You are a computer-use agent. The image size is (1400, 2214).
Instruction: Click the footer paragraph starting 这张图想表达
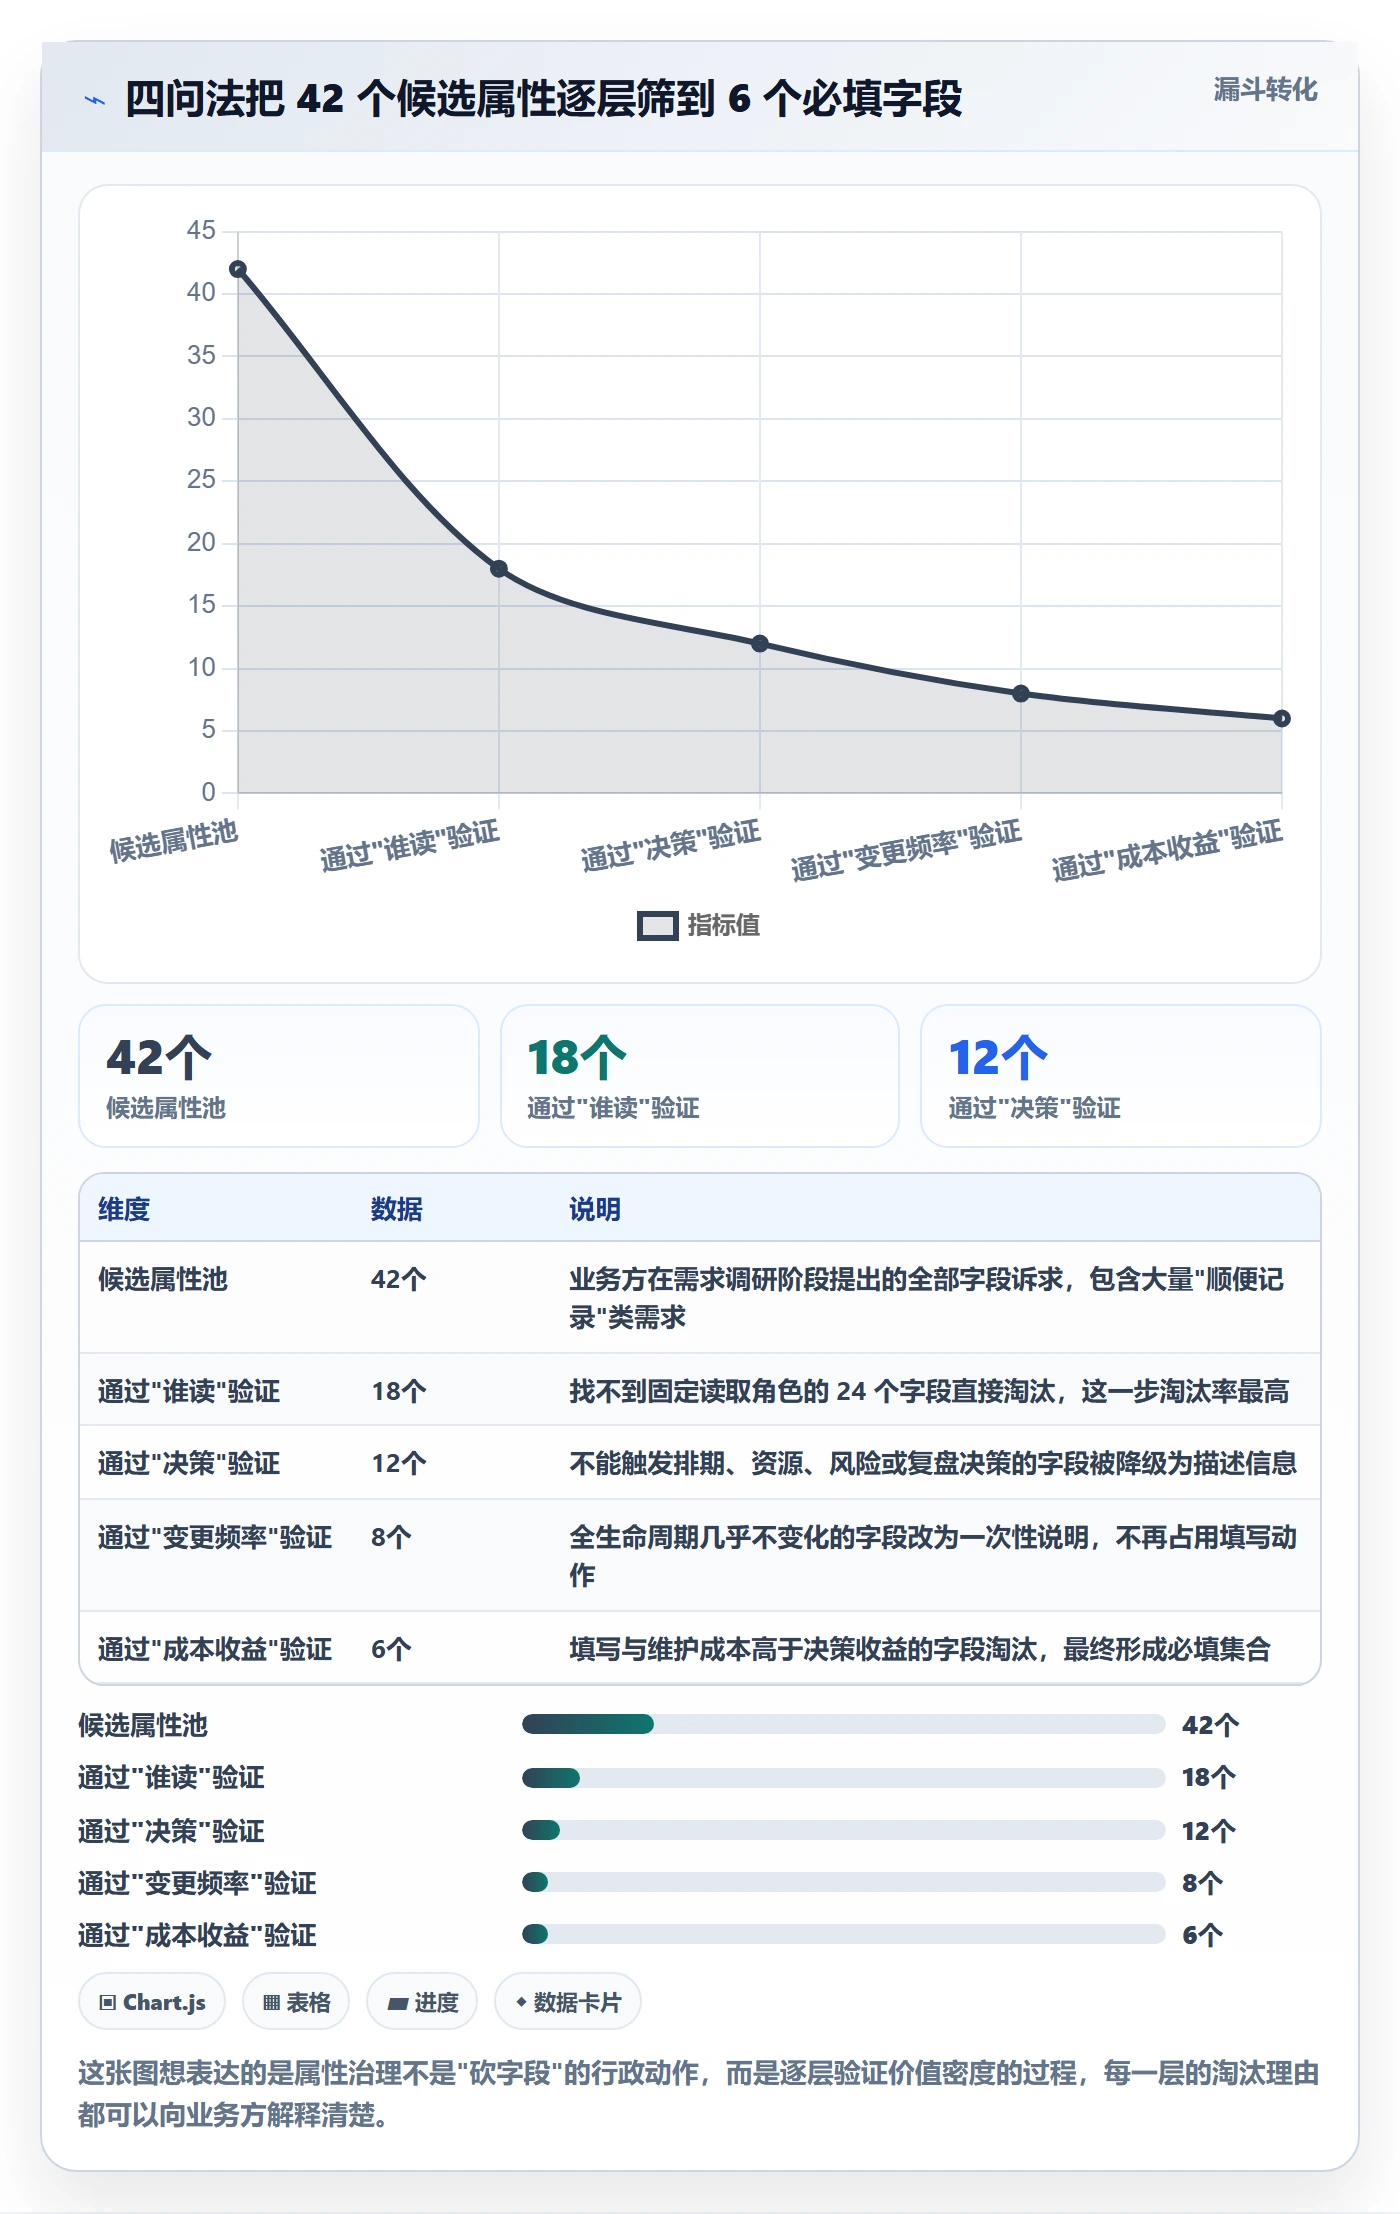click(699, 2093)
